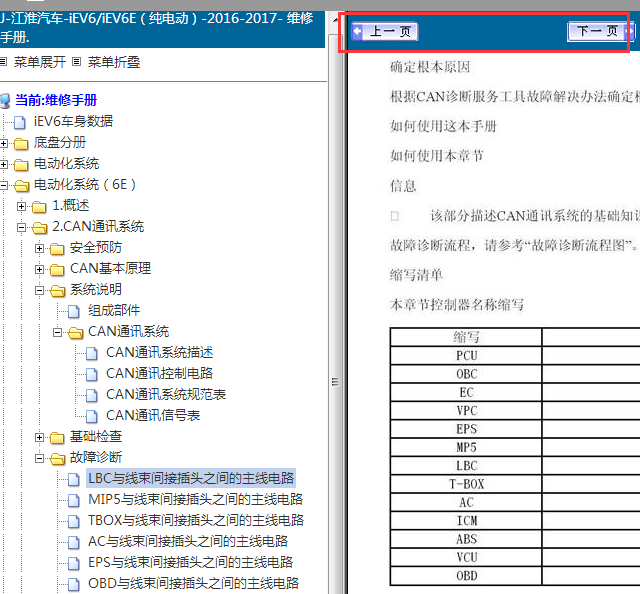This screenshot has height=594, width=640.
Task: Click the page icon beside iEV6车身数据
Action: (20, 122)
